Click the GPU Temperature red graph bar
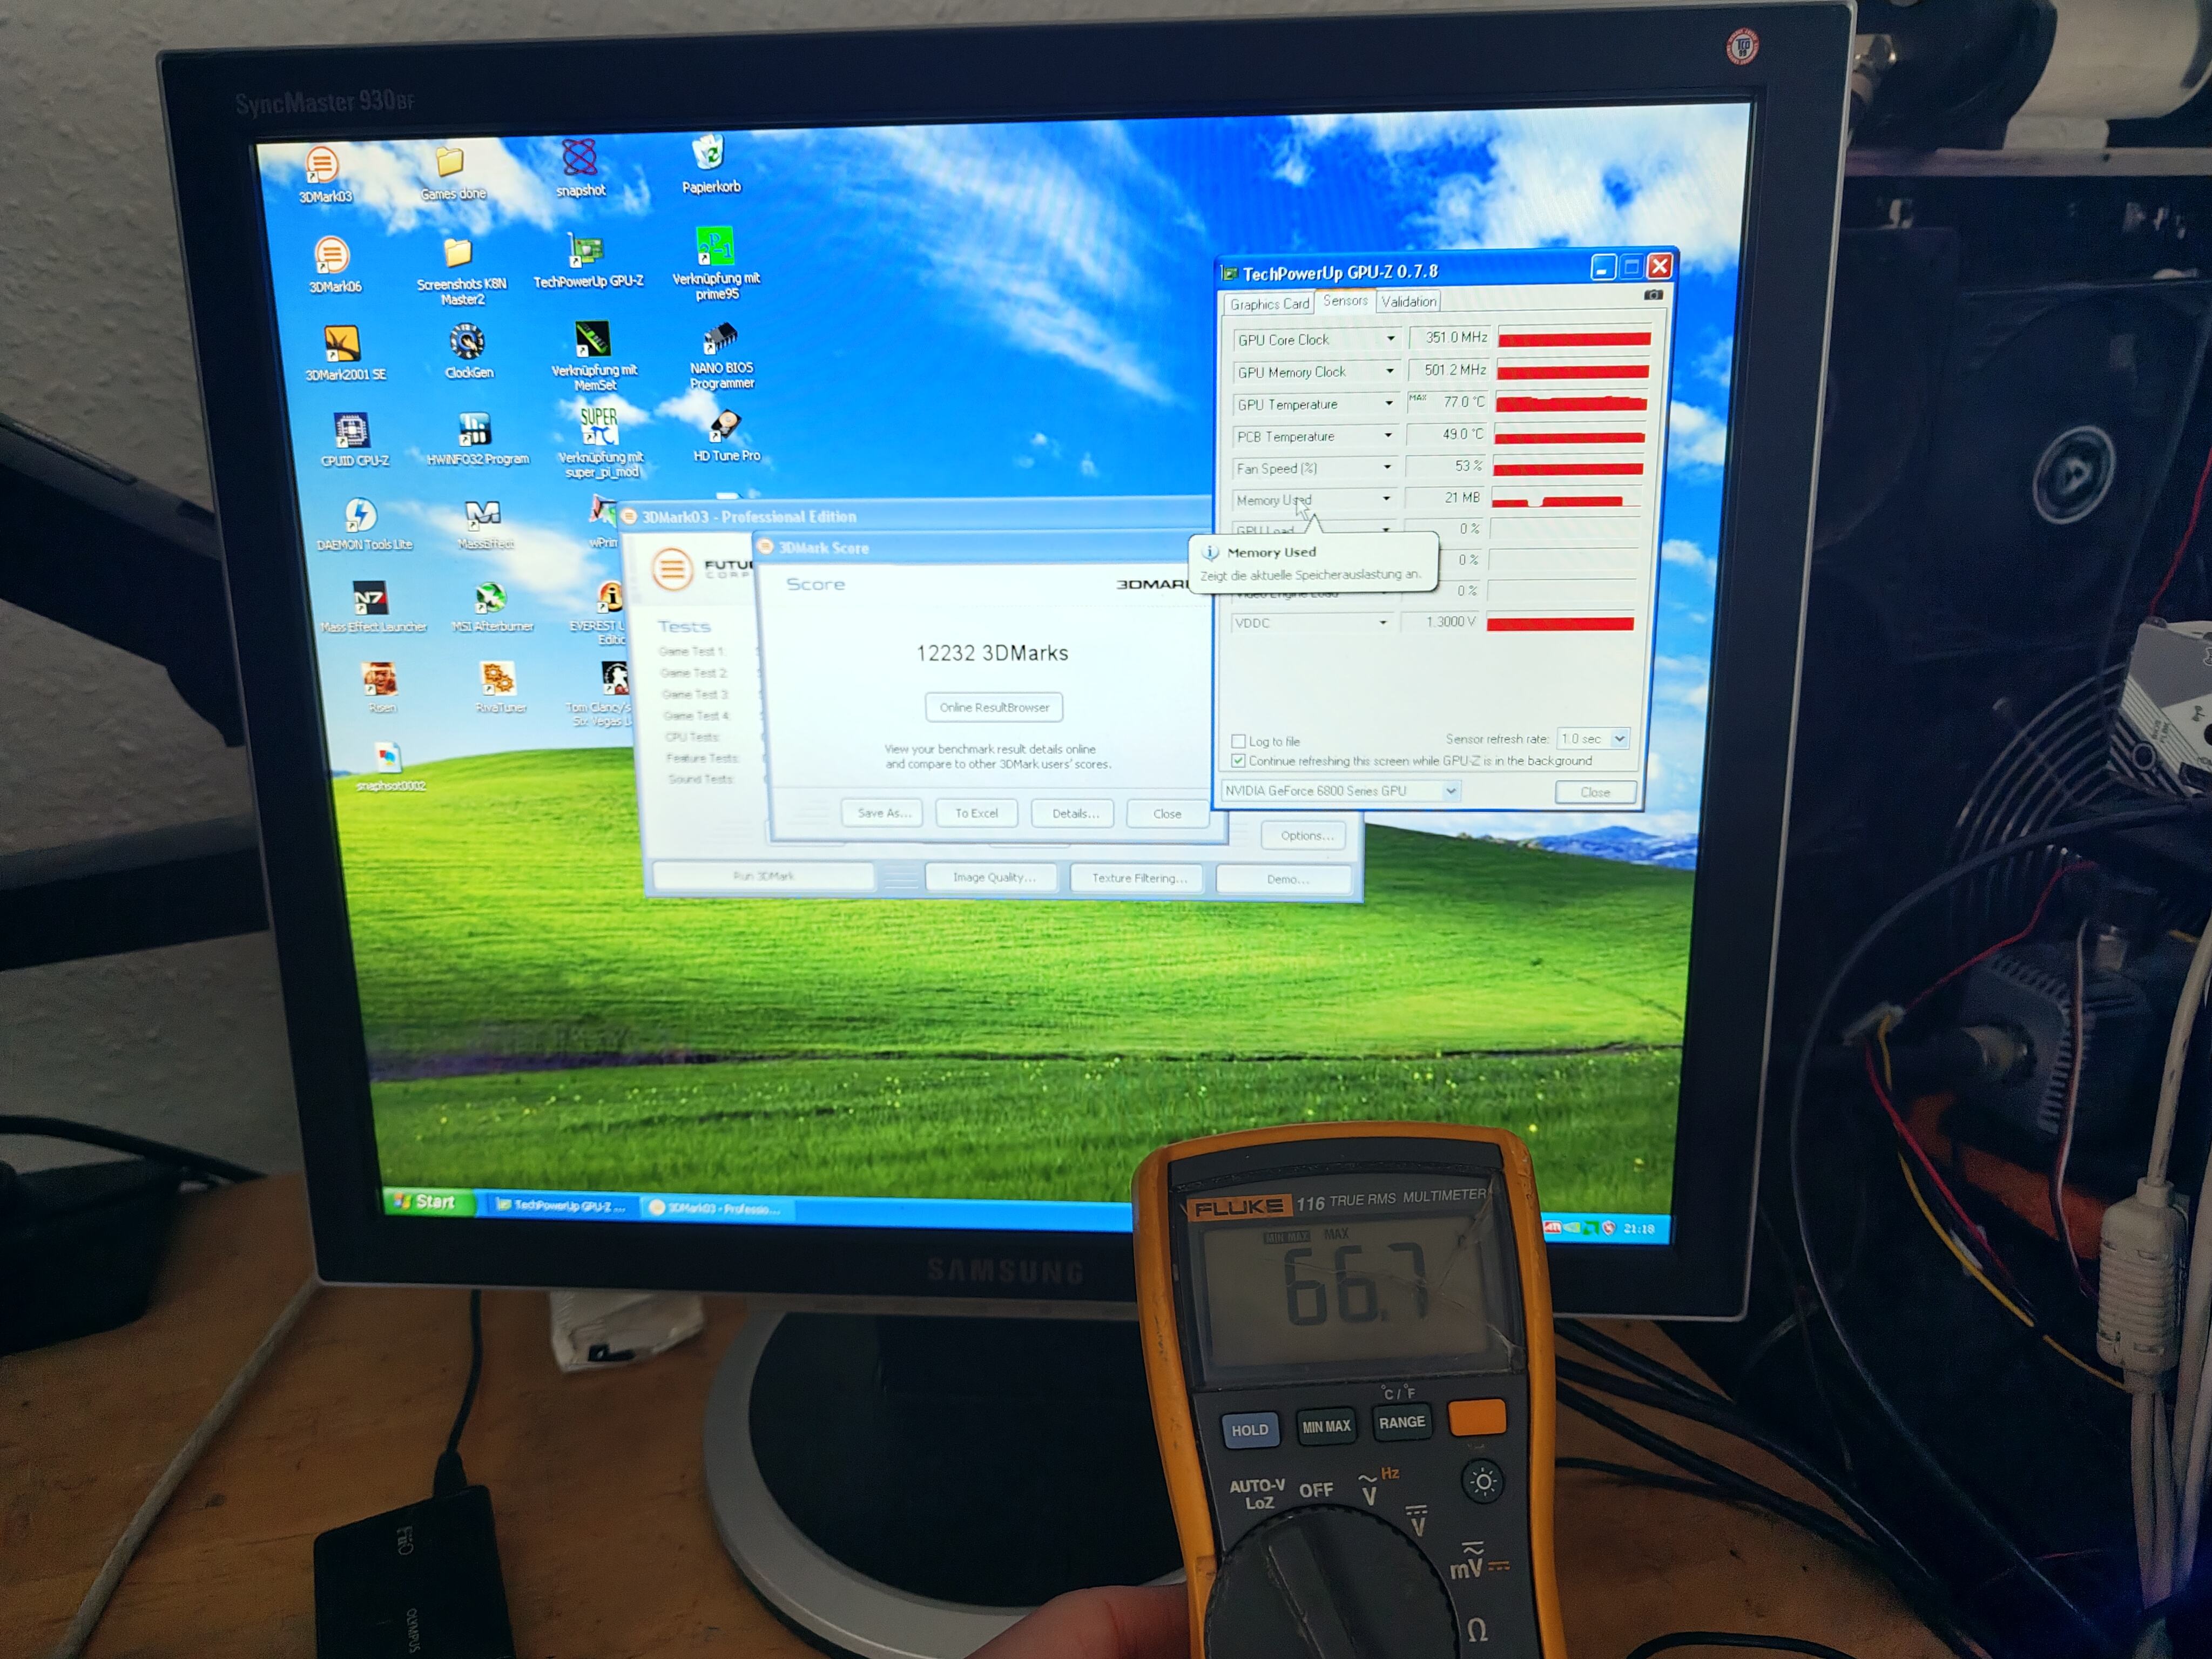Image resolution: width=2212 pixels, height=1659 pixels. tap(1571, 404)
